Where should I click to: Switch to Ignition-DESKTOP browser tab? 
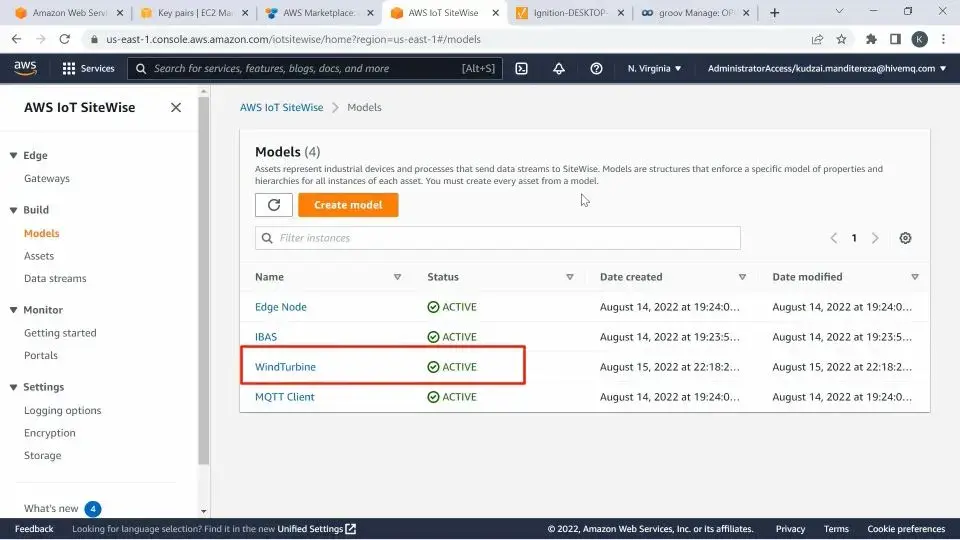click(569, 12)
